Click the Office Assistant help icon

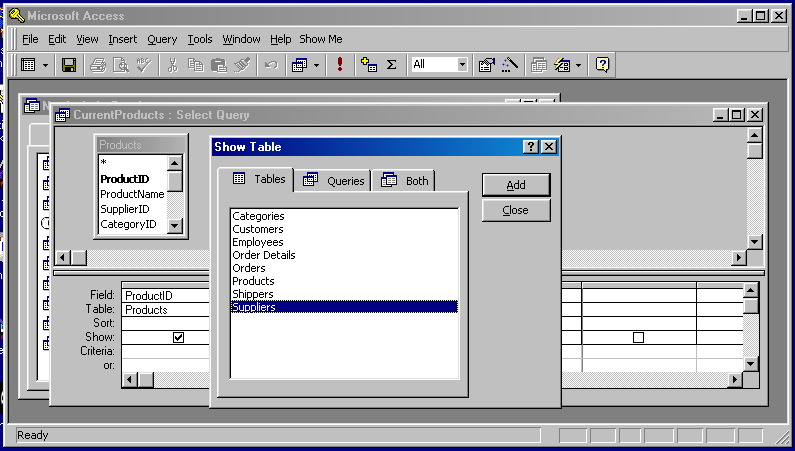pos(603,65)
